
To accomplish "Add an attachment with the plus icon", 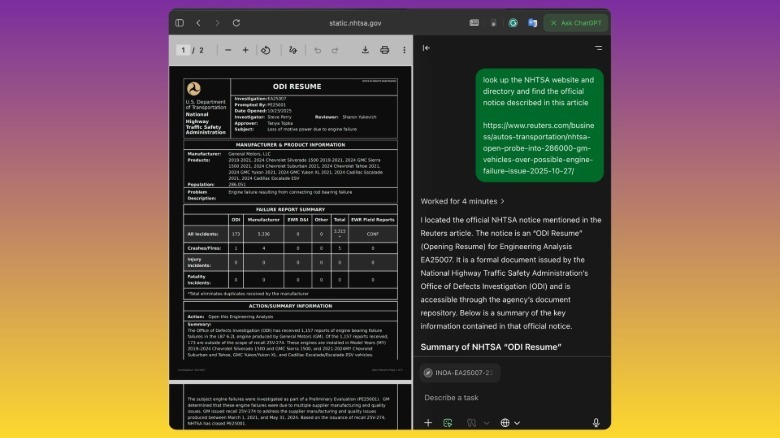I will pos(428,423).
